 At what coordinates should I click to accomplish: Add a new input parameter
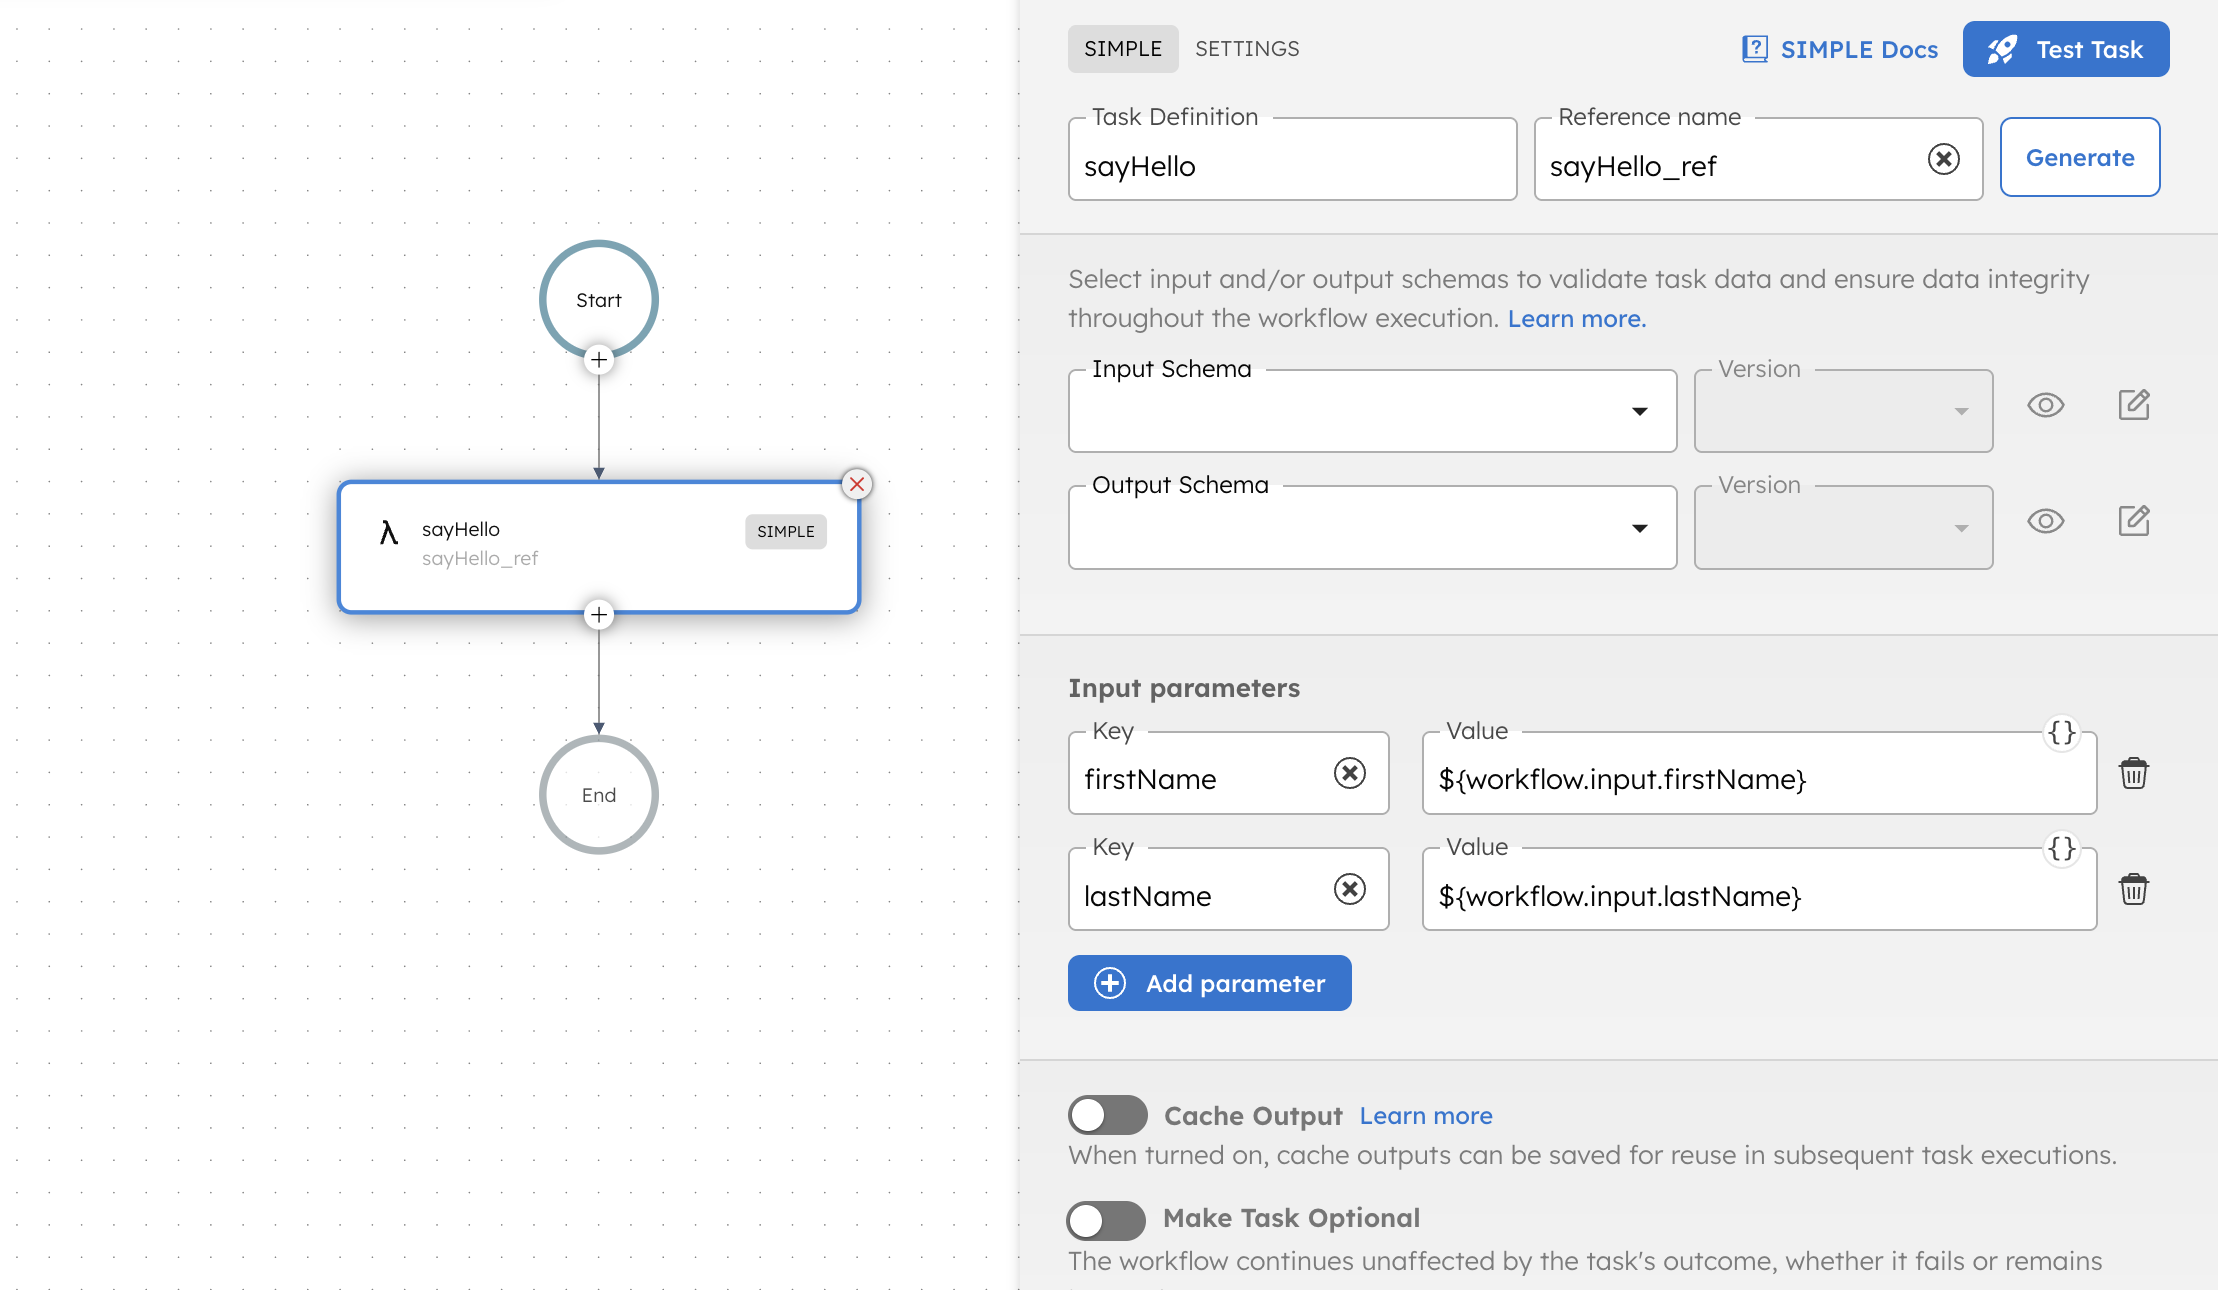pyautogui.click(x=1209, y=983)
